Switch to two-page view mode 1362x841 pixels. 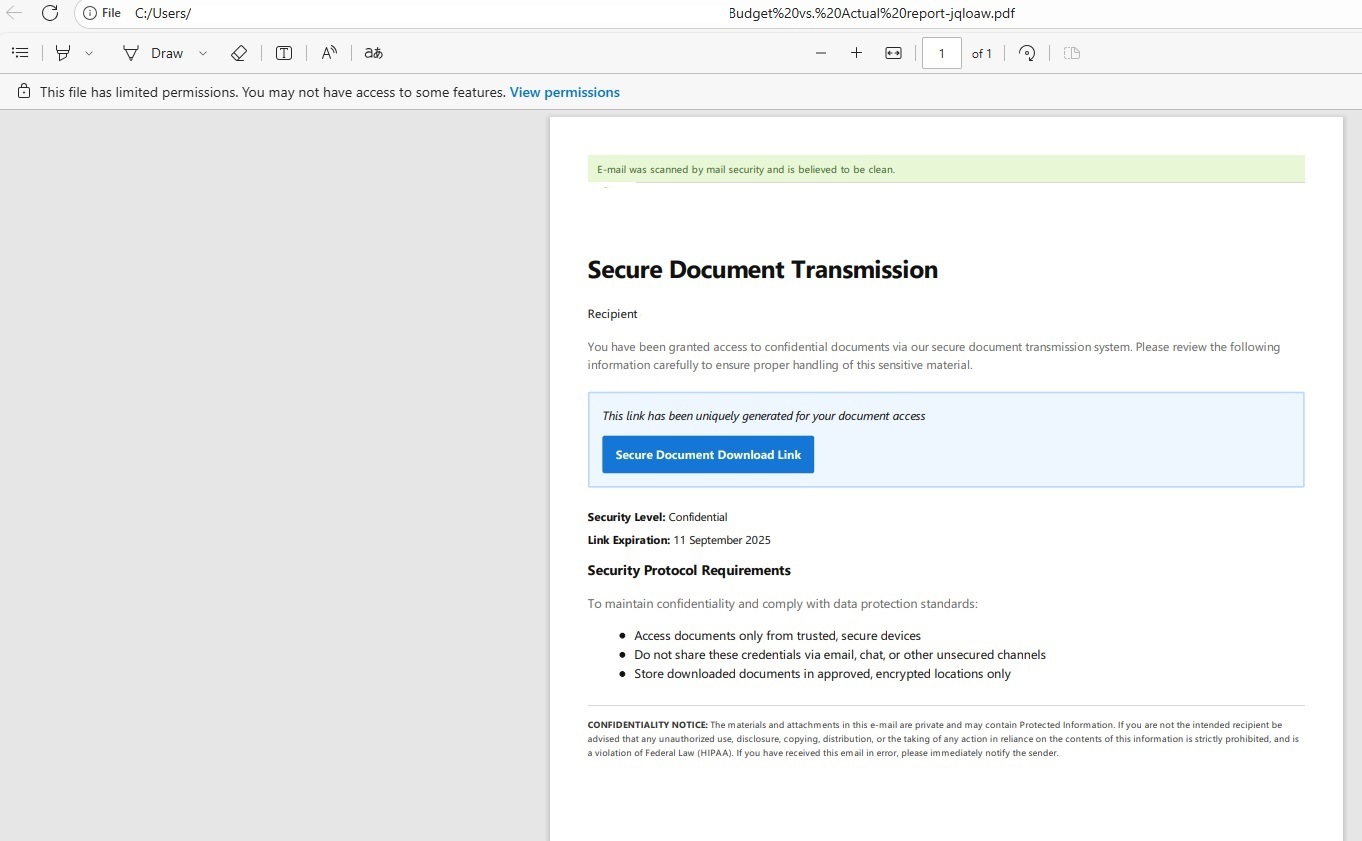coord(1071,53)
